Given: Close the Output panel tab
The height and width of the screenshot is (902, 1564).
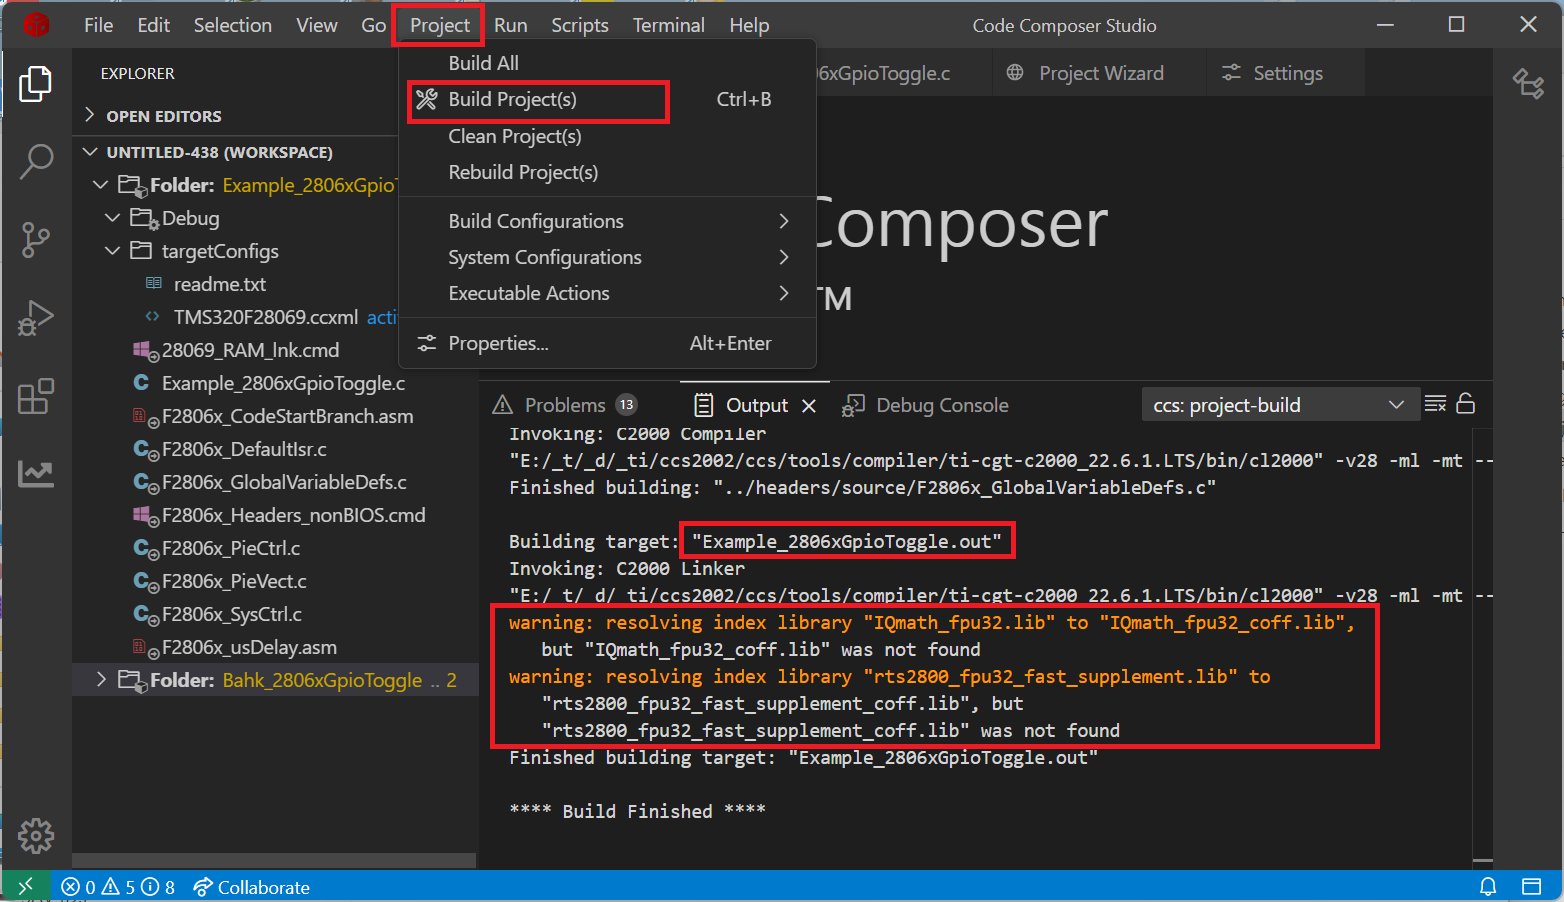Looking at the screenshot, I should click(x=809, y=405).
